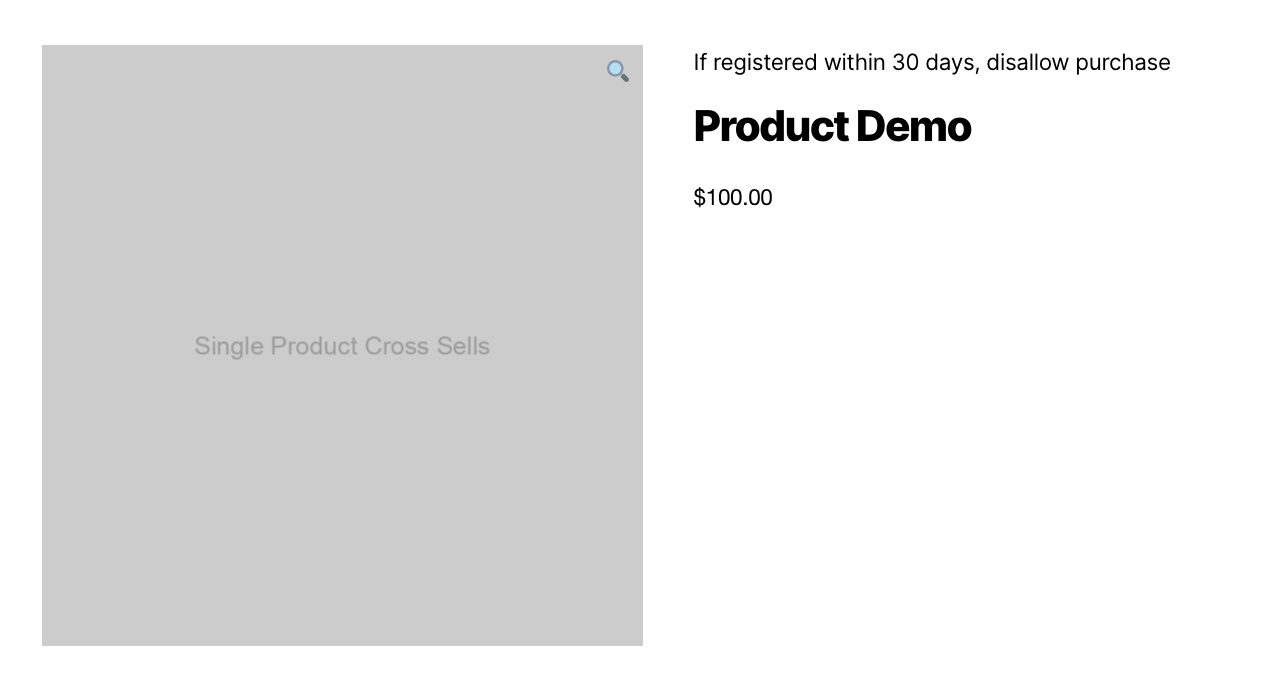Click the 'Single Product Cross Sells' placeholder text

pos(342,346)
